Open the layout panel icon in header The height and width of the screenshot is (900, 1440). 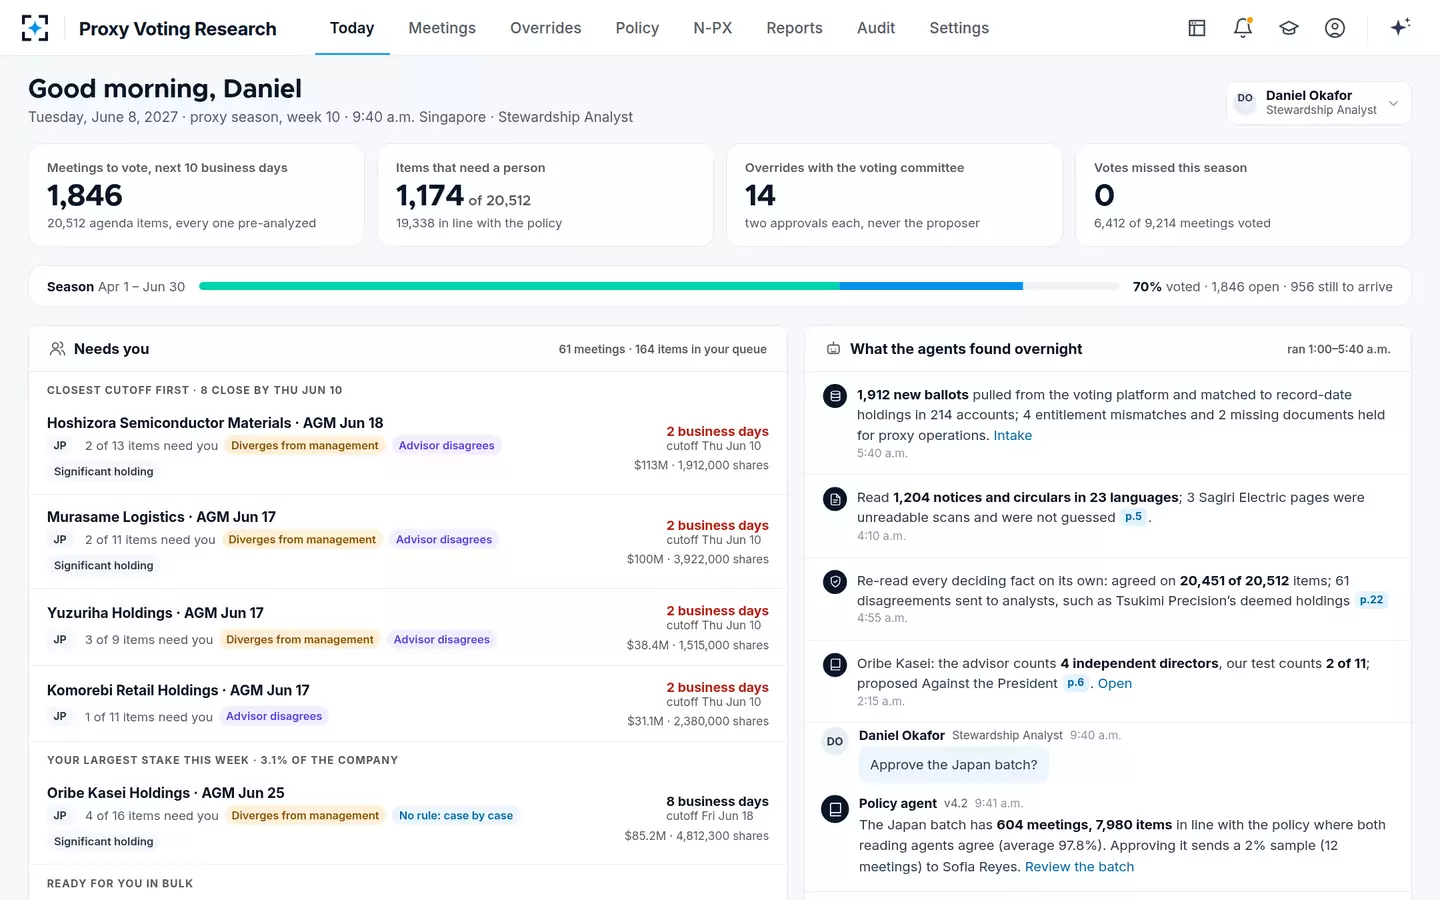(1197, 28)
